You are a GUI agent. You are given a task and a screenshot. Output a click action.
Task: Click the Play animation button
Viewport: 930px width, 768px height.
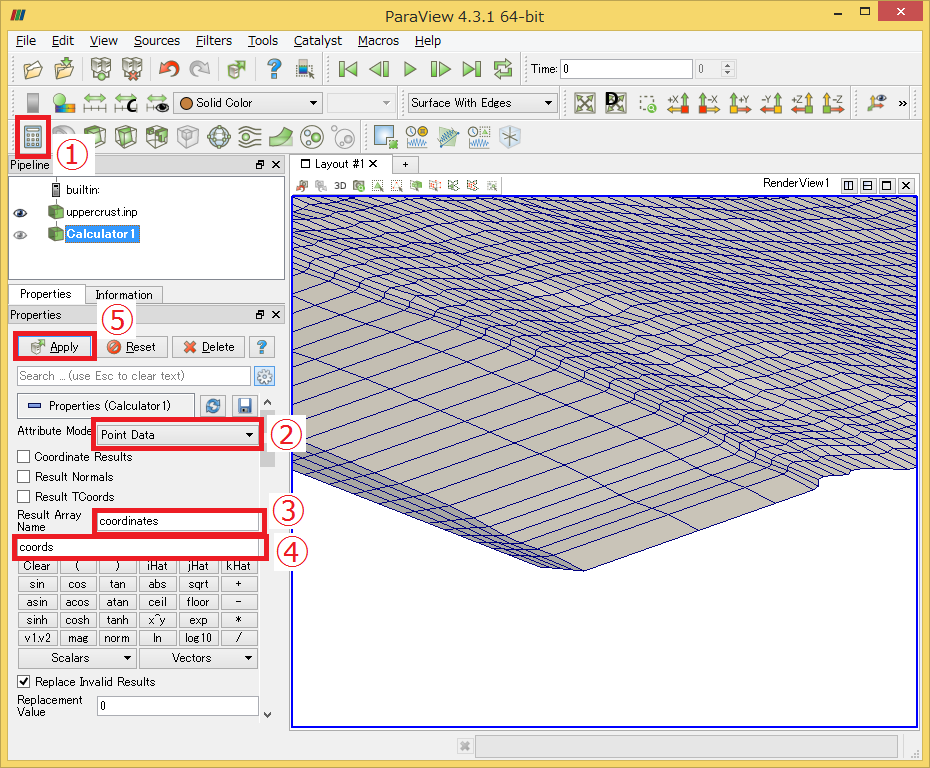[410, 69]
